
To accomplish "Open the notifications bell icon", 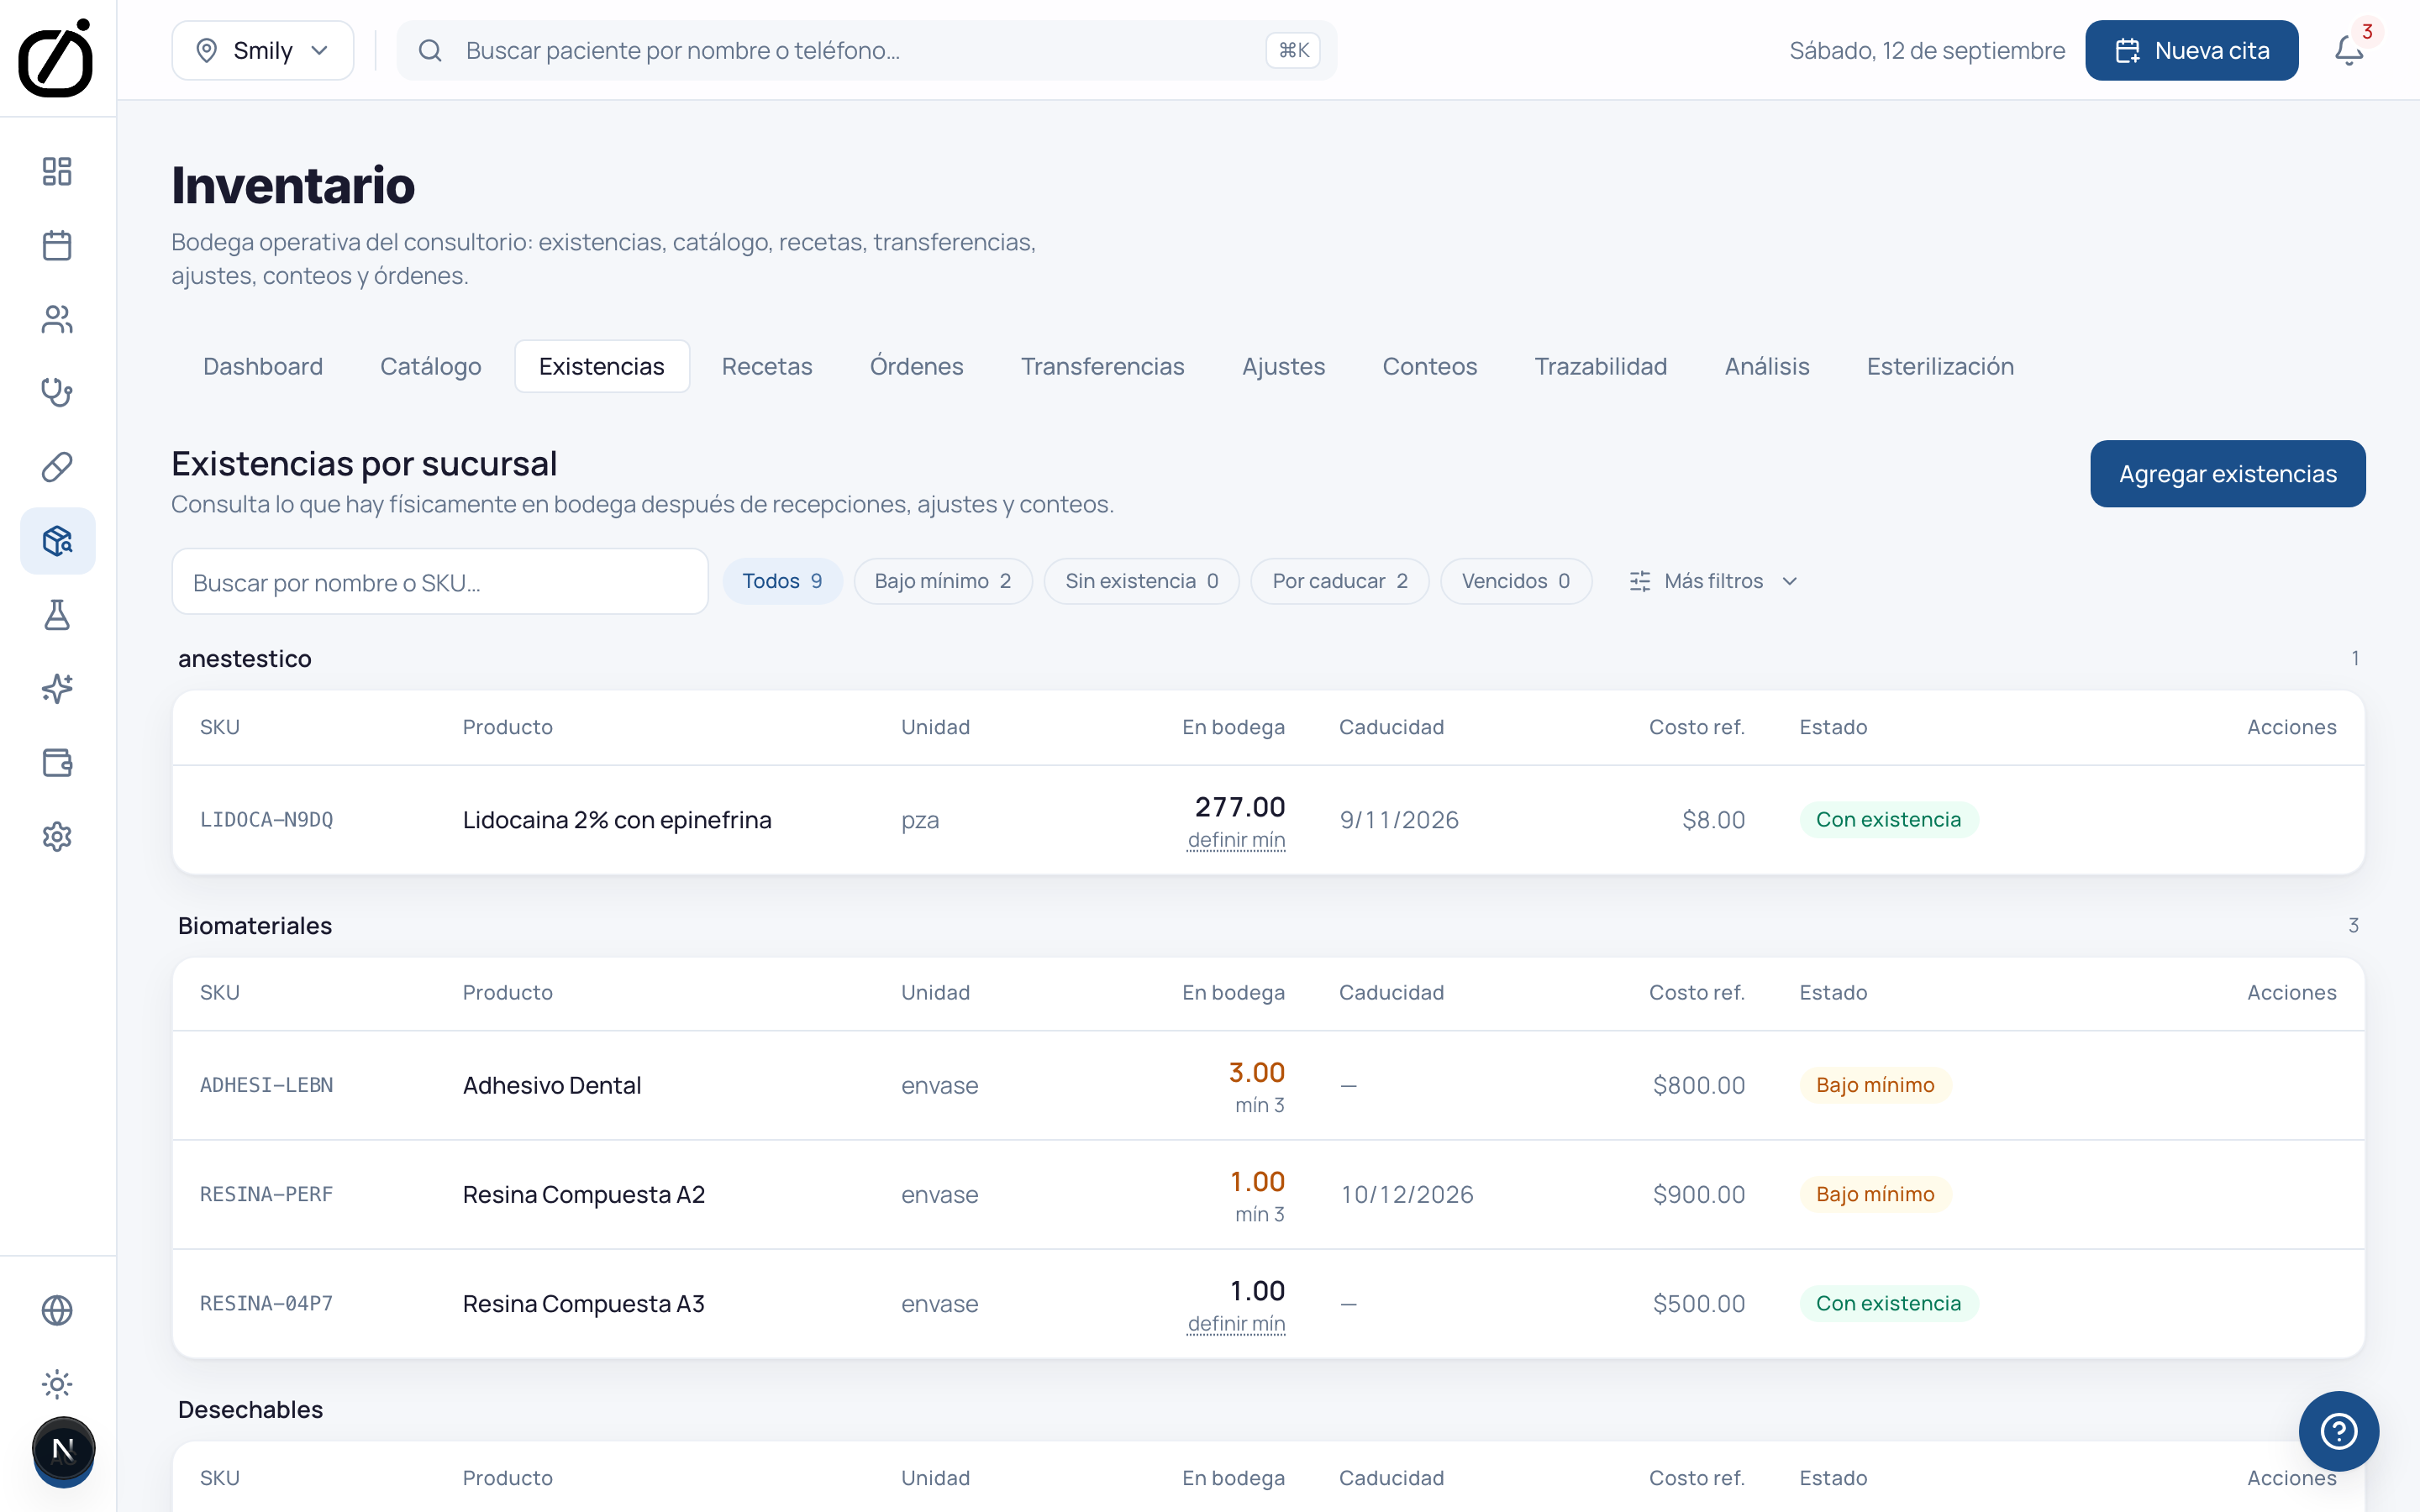I will 2349,50.
